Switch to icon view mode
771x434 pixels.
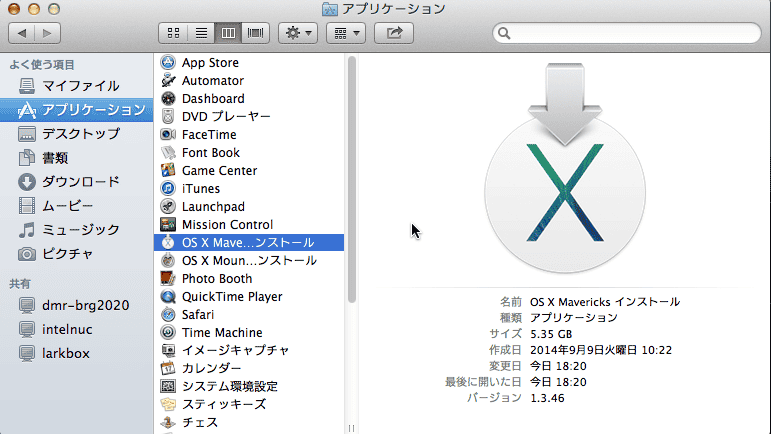173,33
